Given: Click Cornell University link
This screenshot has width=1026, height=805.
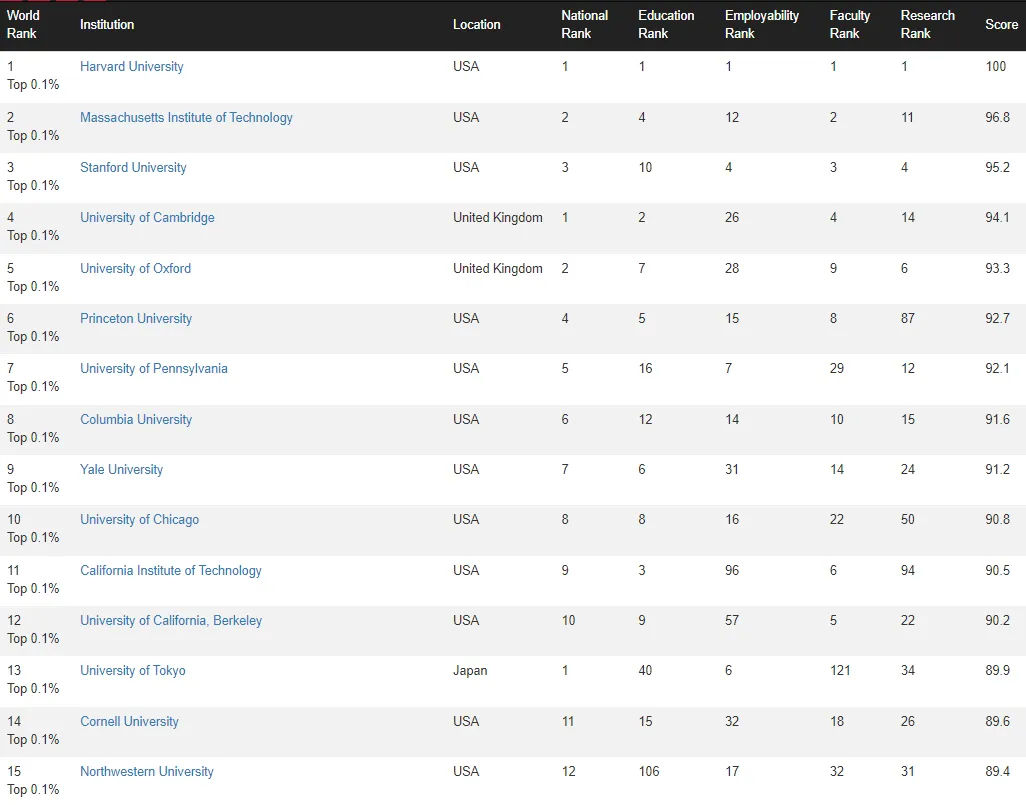Looking at the screenshot, I should 129,722.
